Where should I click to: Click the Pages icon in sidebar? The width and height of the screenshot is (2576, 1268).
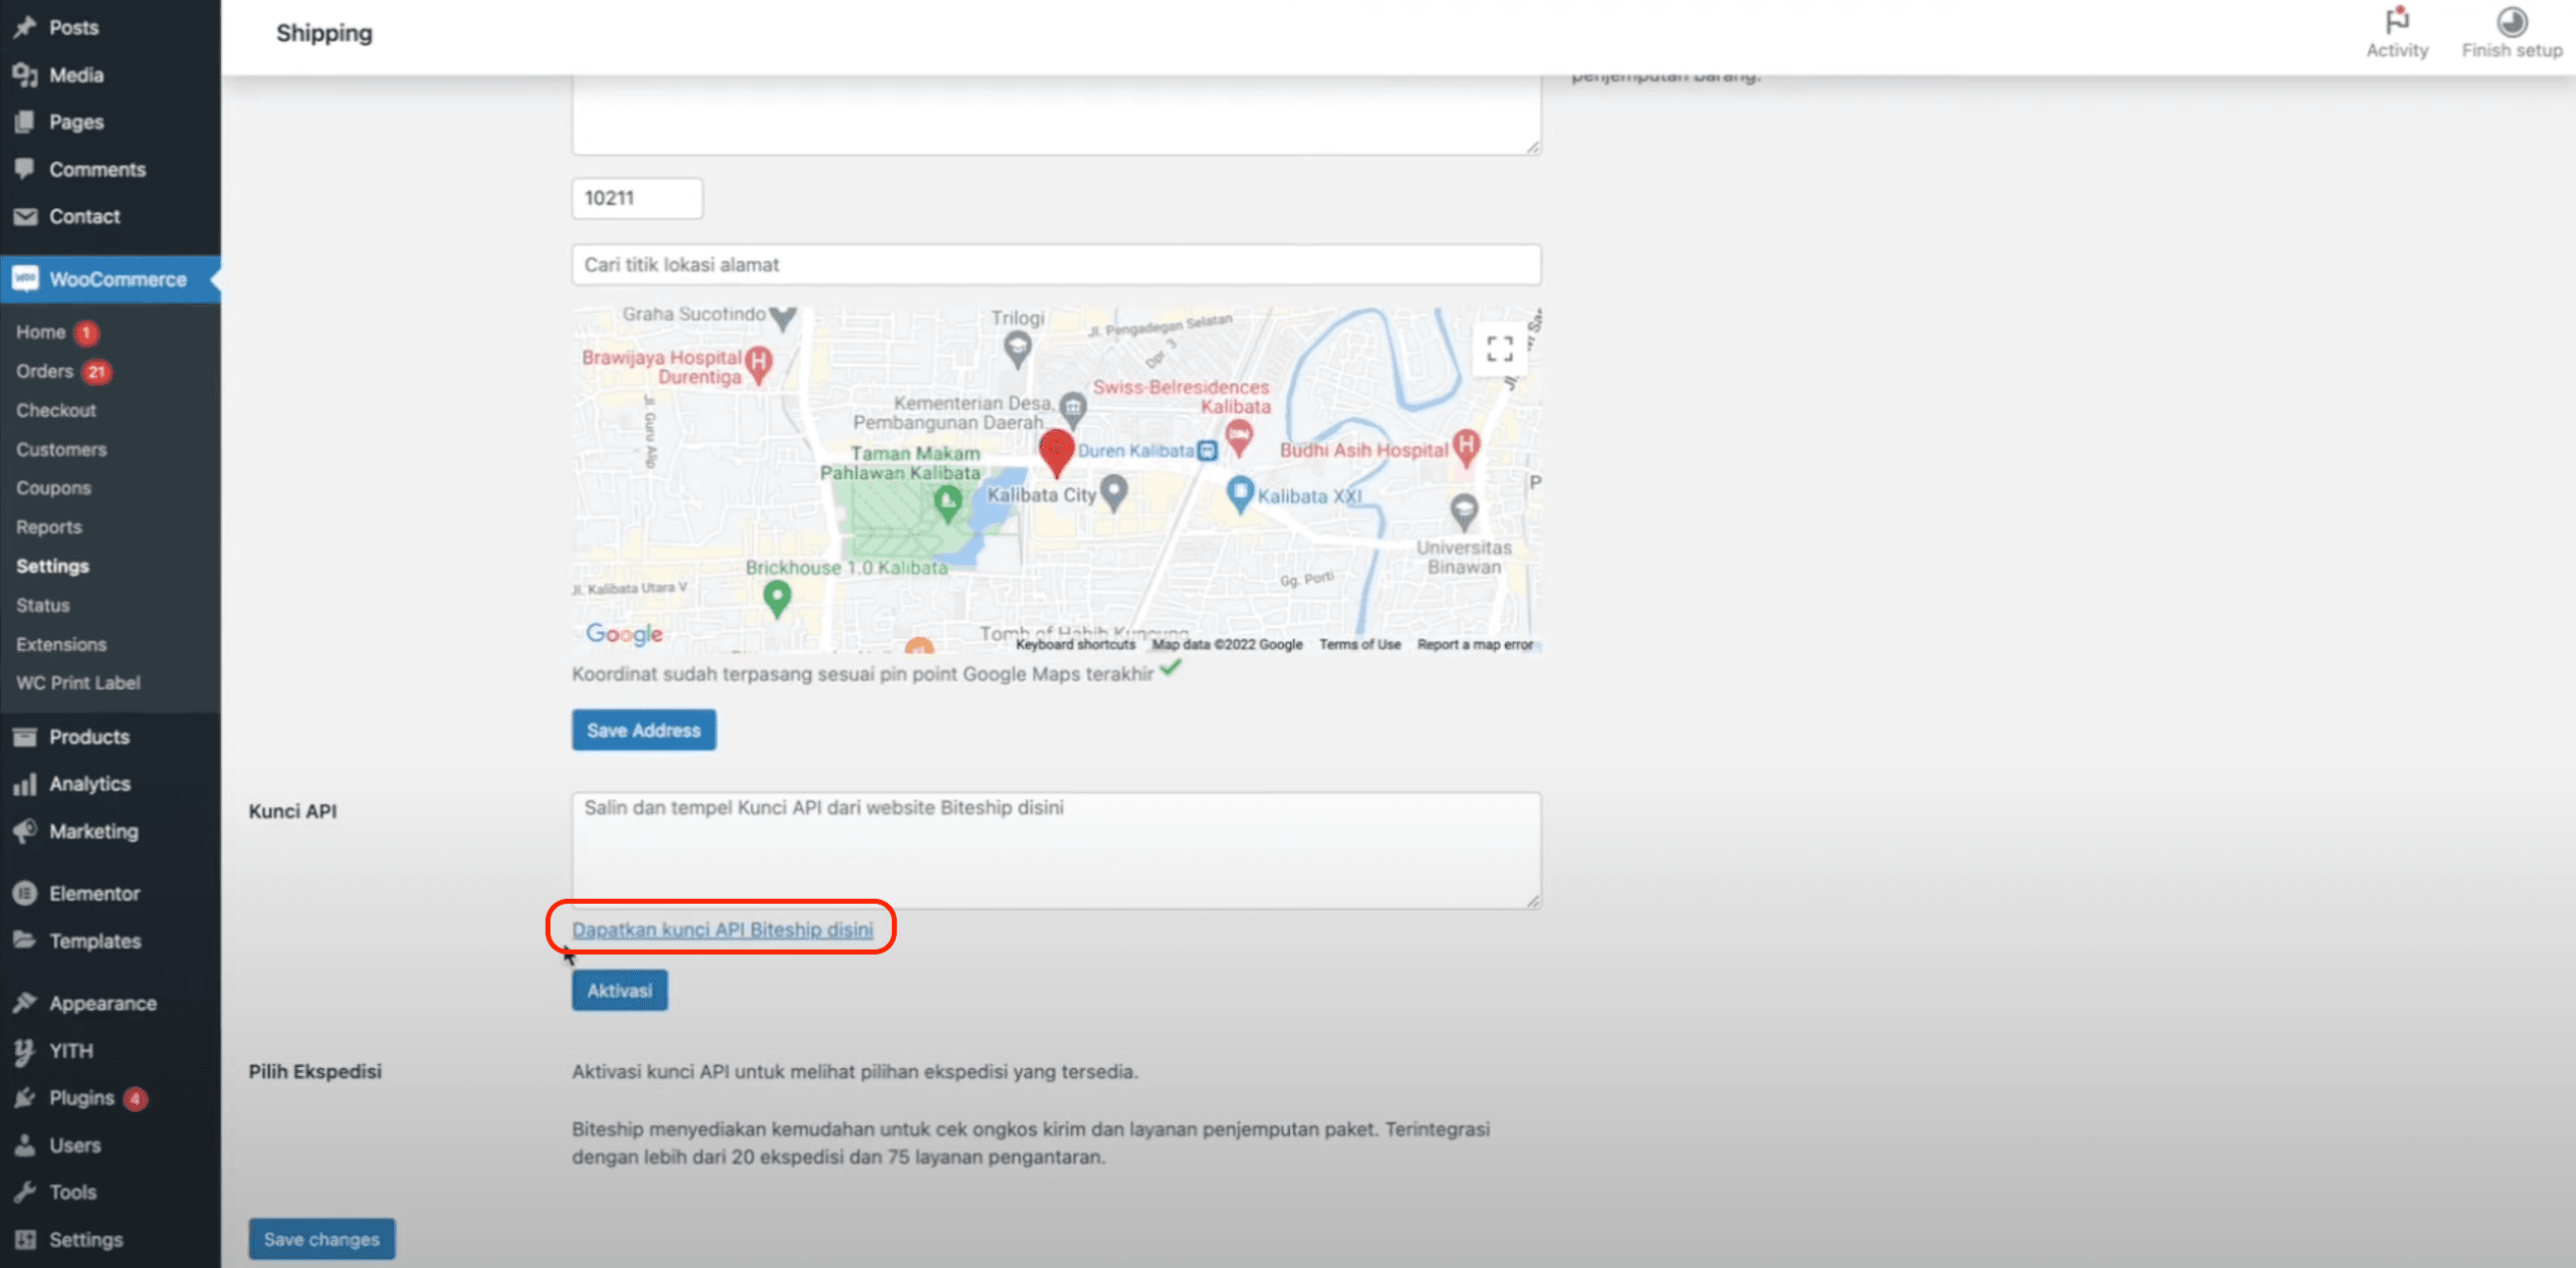[x=25, y=122]
